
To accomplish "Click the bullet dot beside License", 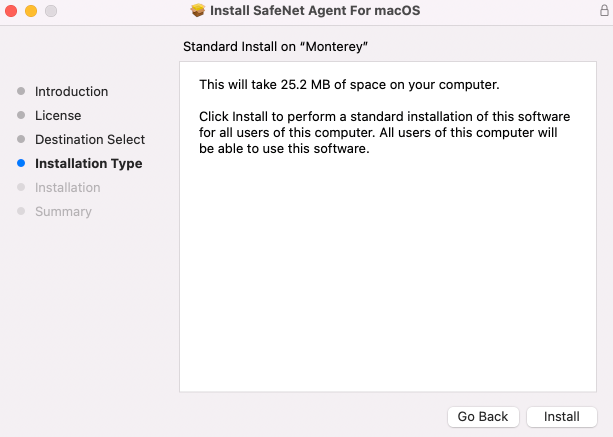I will (x=21, y=115).
